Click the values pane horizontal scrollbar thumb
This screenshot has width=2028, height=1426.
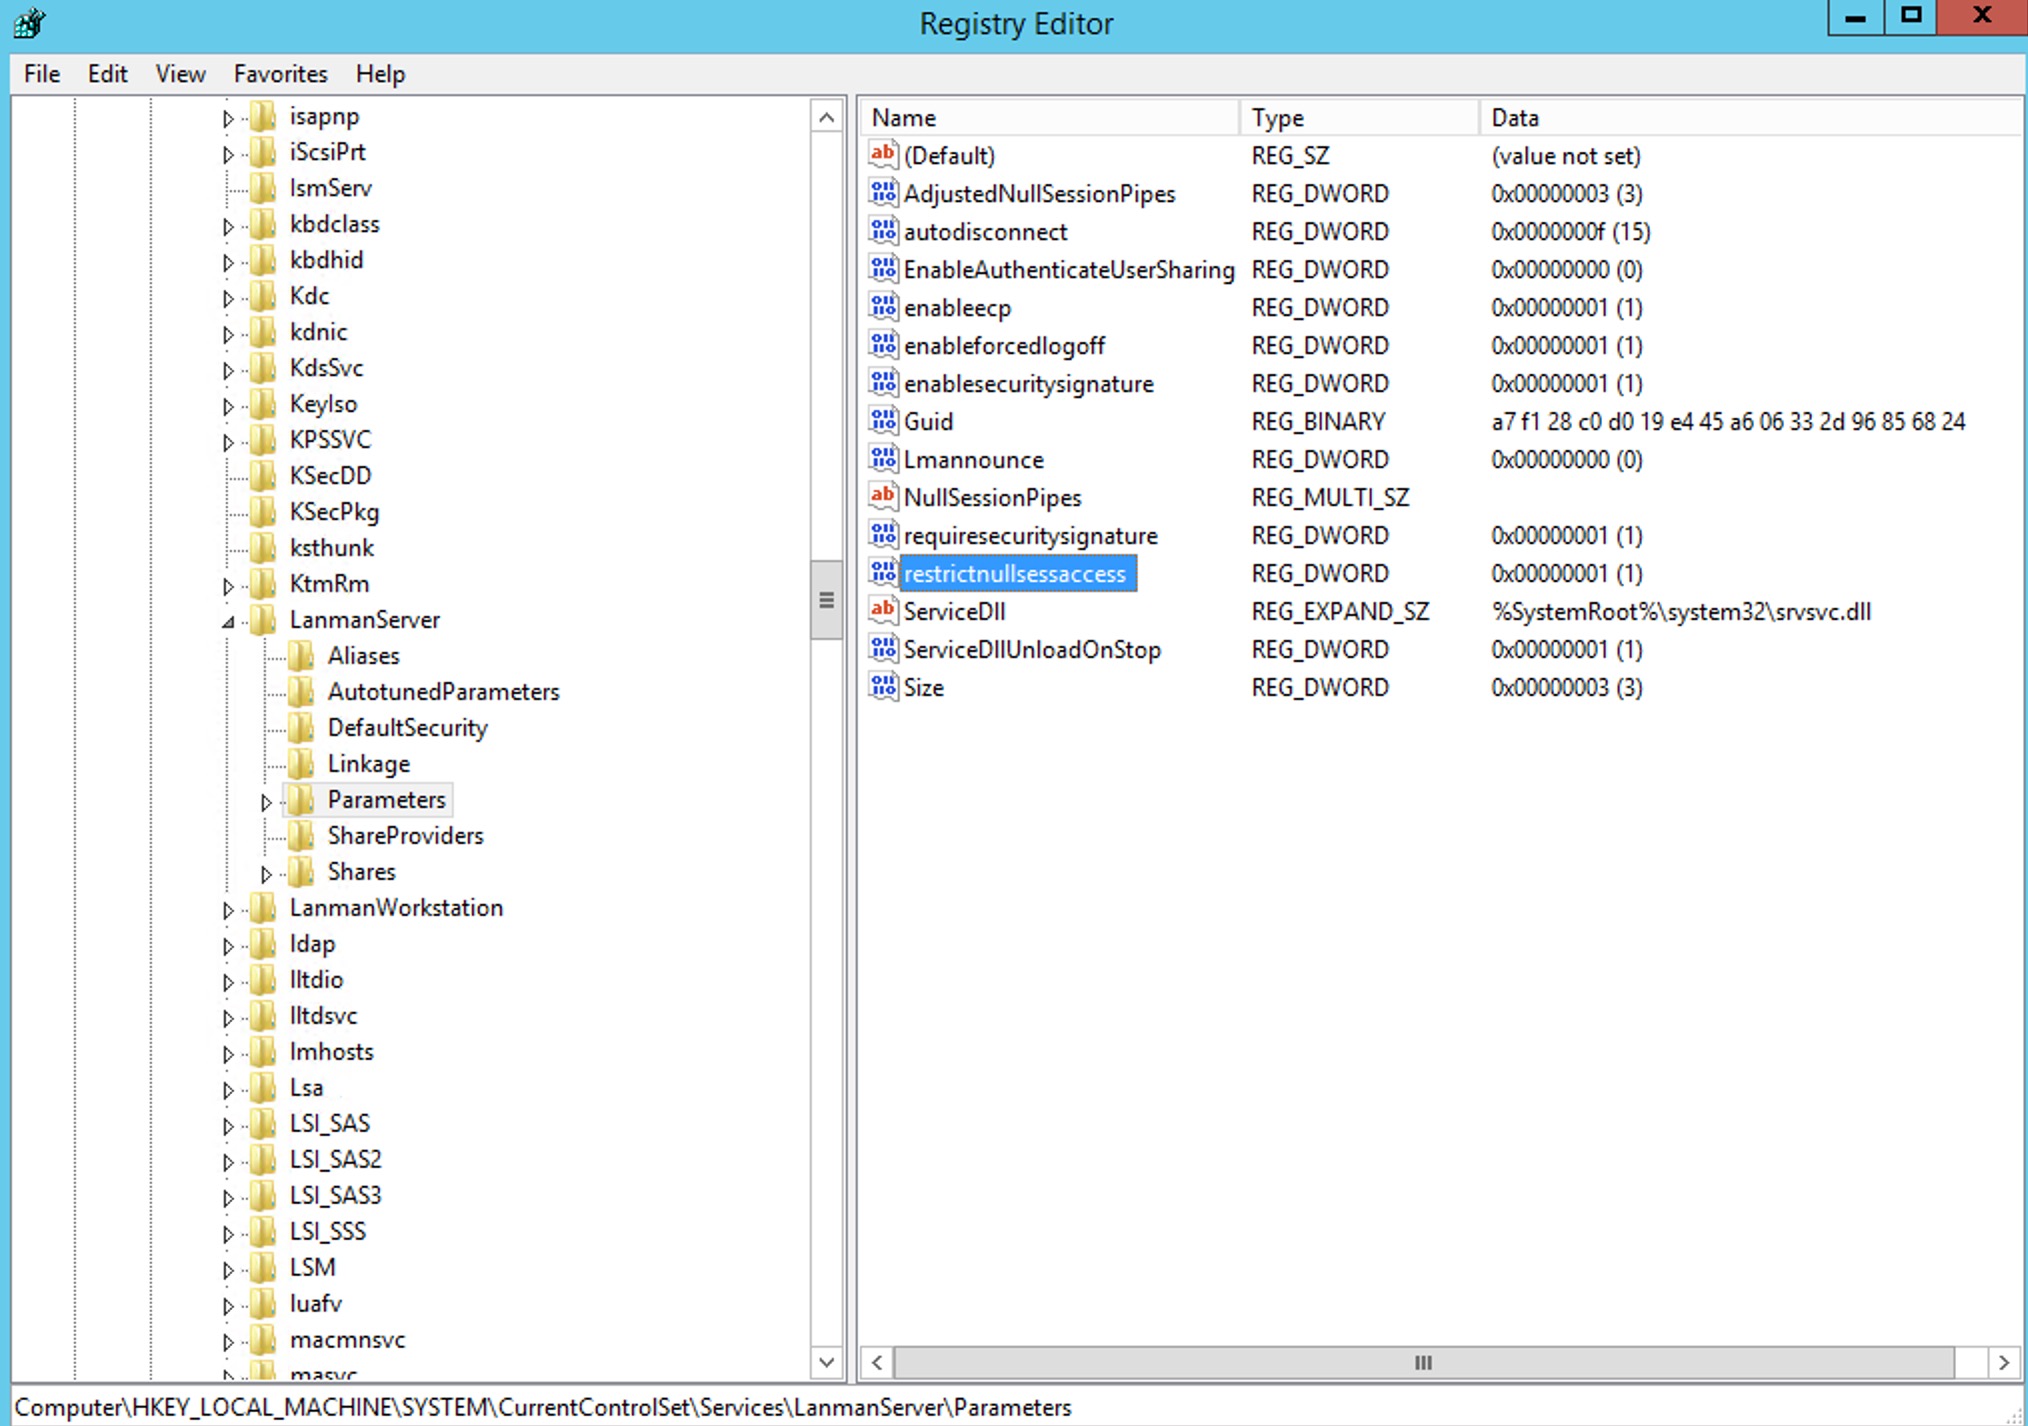[x=1424, y=1362]
